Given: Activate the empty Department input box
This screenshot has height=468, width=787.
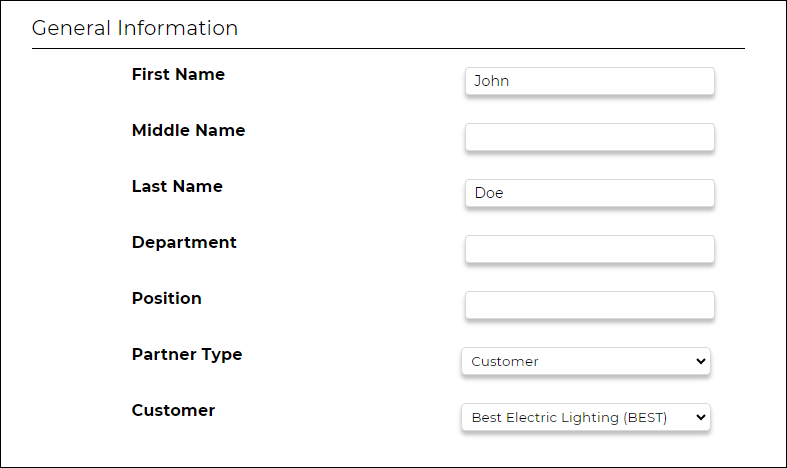Looking at the screenshot, I should 590,249.
